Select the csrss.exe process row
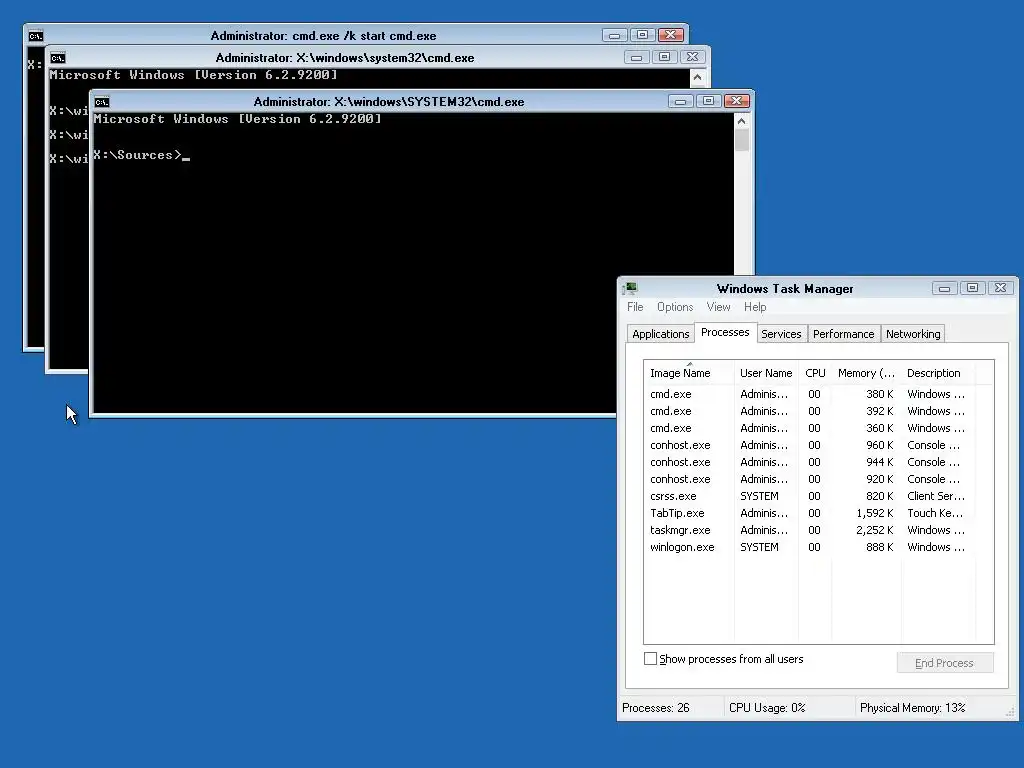 click(810, 496)
